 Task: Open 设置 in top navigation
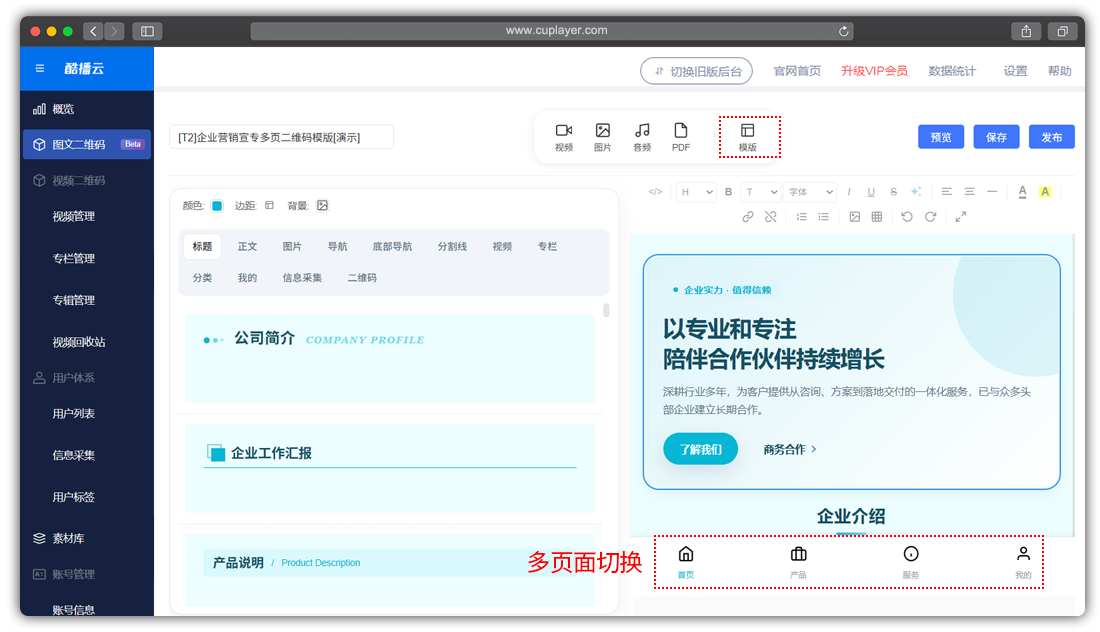point(1015,71)
